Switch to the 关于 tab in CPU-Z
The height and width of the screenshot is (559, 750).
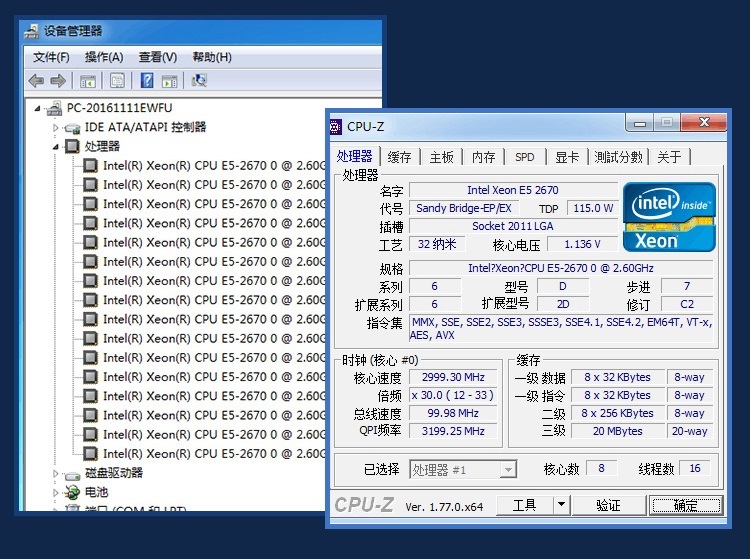pos(669,157)
